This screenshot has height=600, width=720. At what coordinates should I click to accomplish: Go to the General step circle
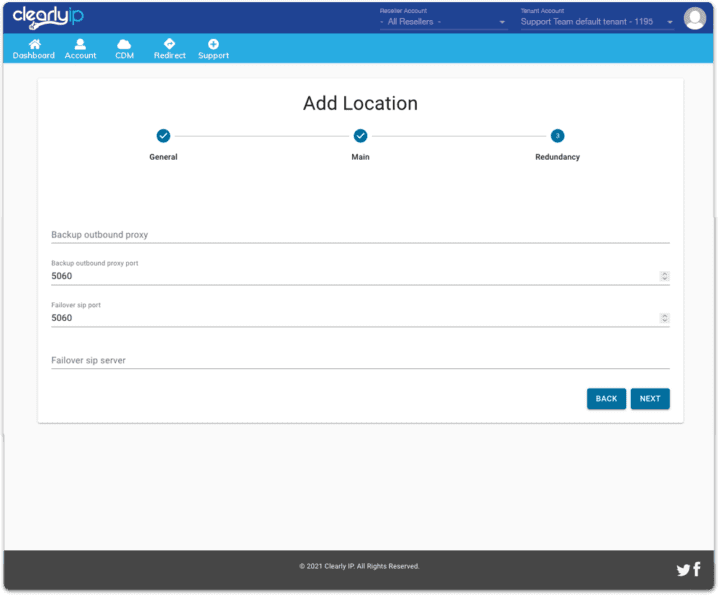163,136
